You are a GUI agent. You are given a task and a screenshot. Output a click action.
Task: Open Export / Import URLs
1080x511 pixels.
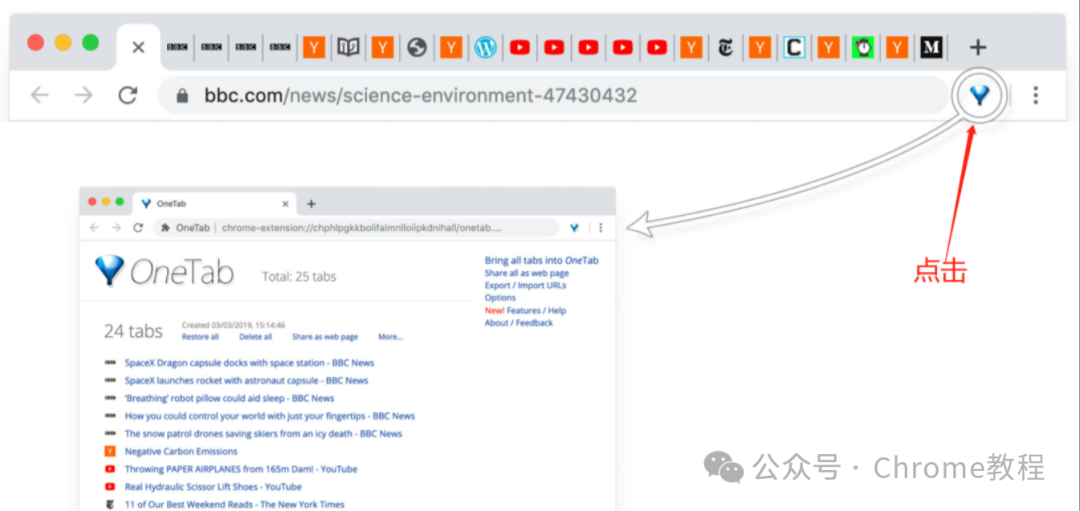(x=526, y=285)
